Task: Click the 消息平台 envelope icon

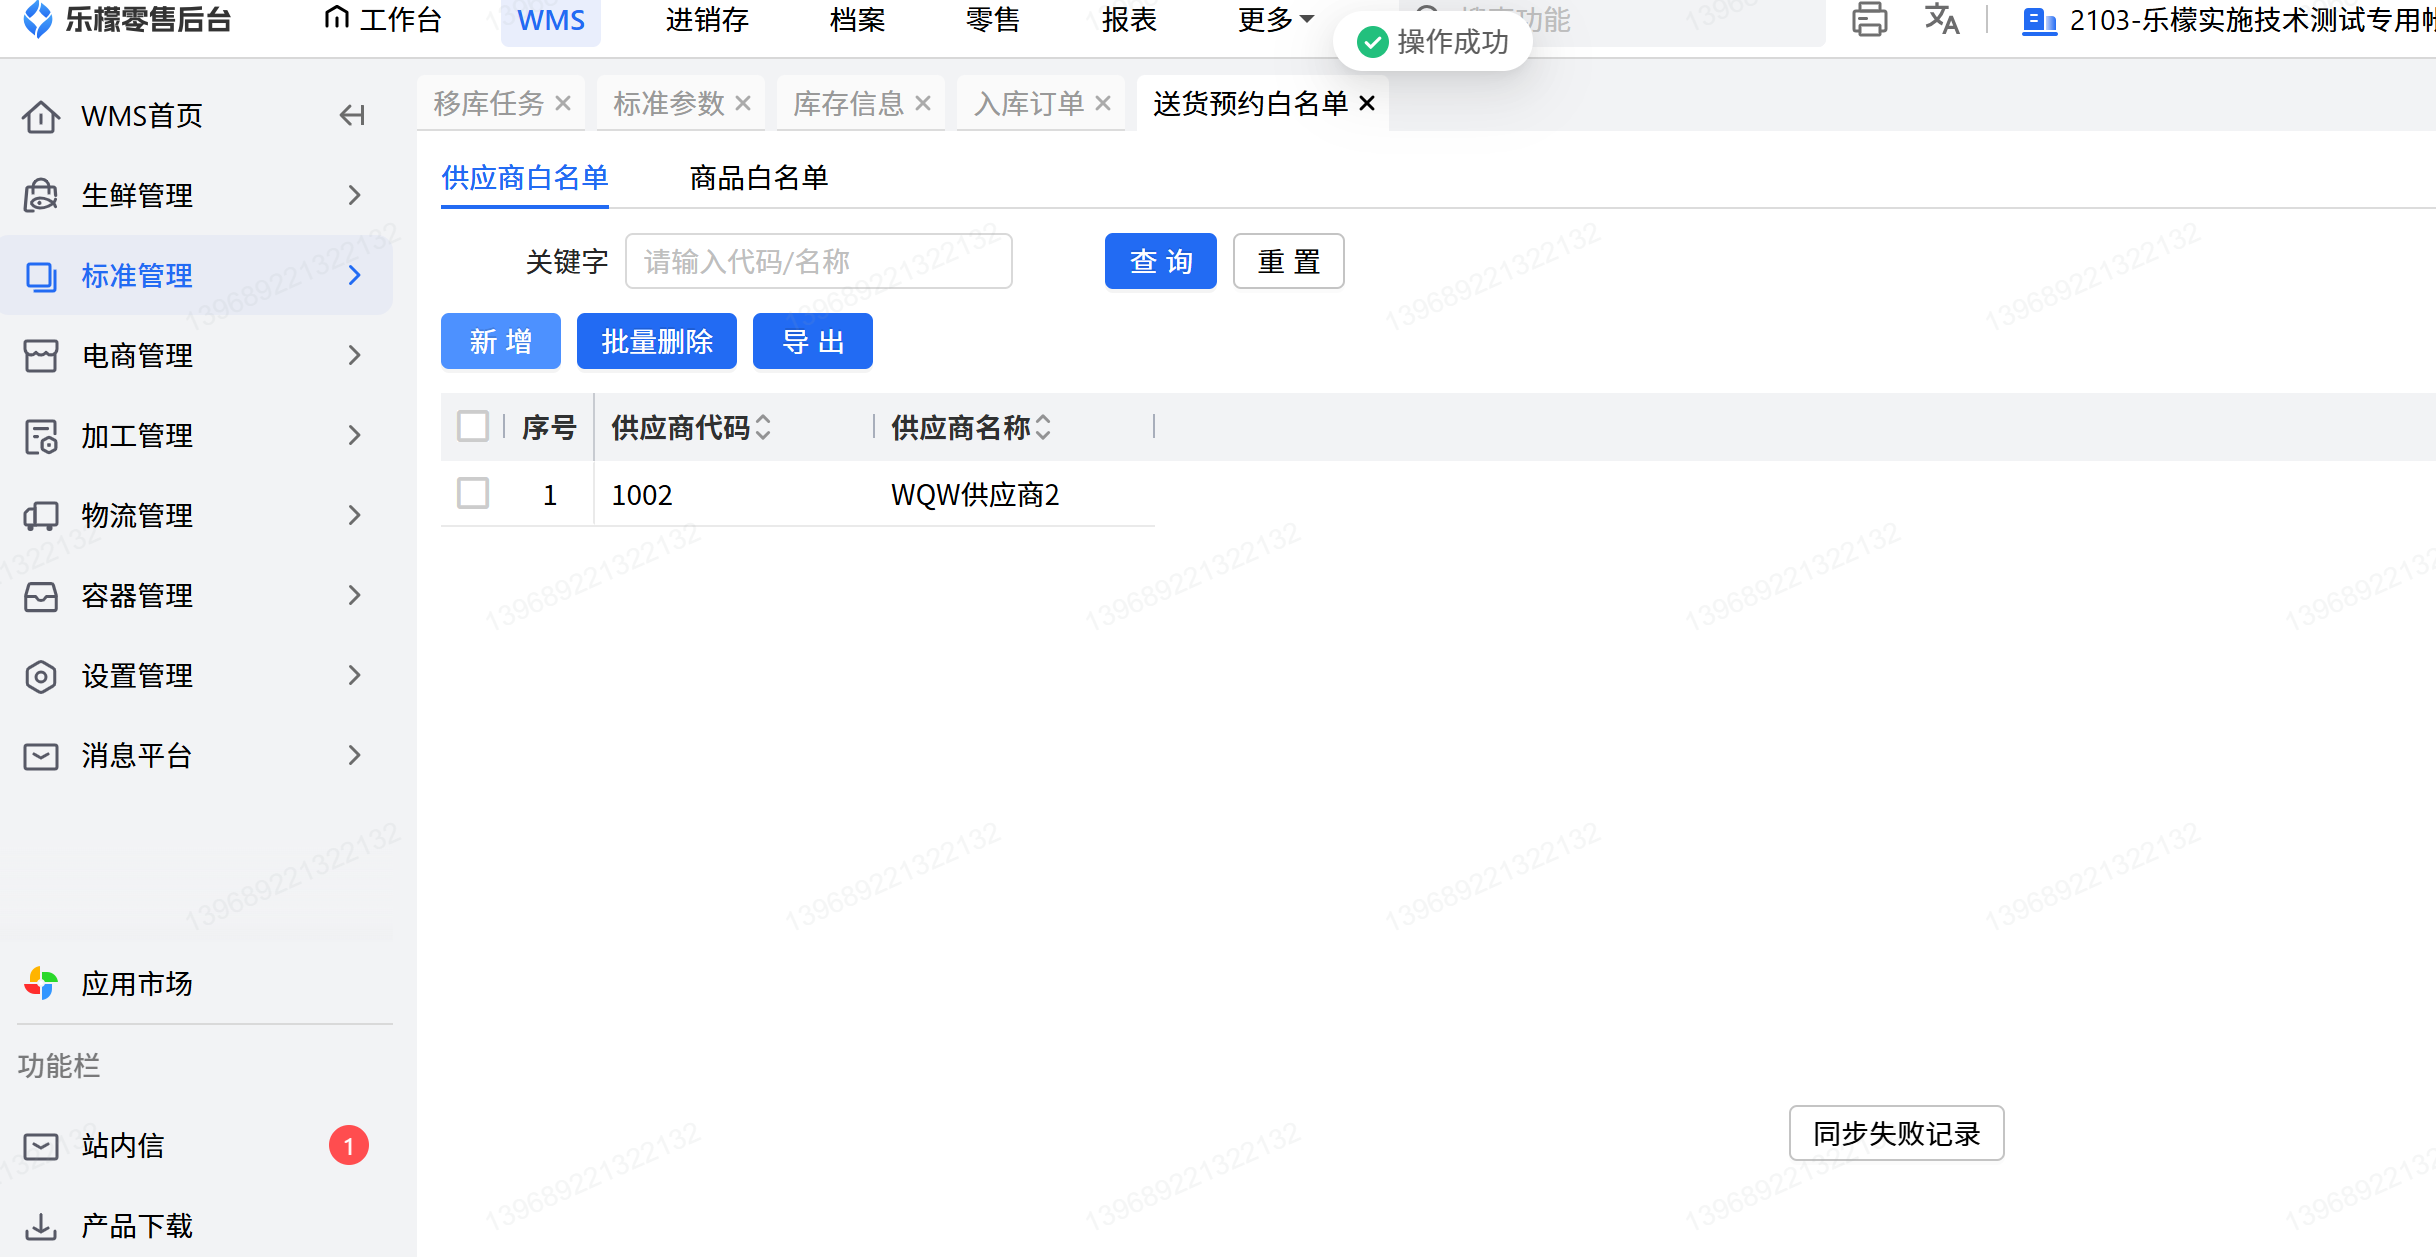Action: (41, 756)
